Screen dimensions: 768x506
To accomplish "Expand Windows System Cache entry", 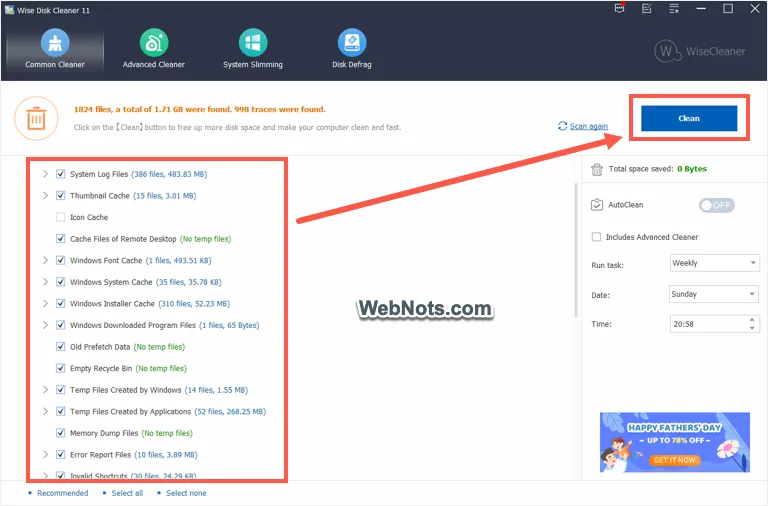I will click(45, 282).
